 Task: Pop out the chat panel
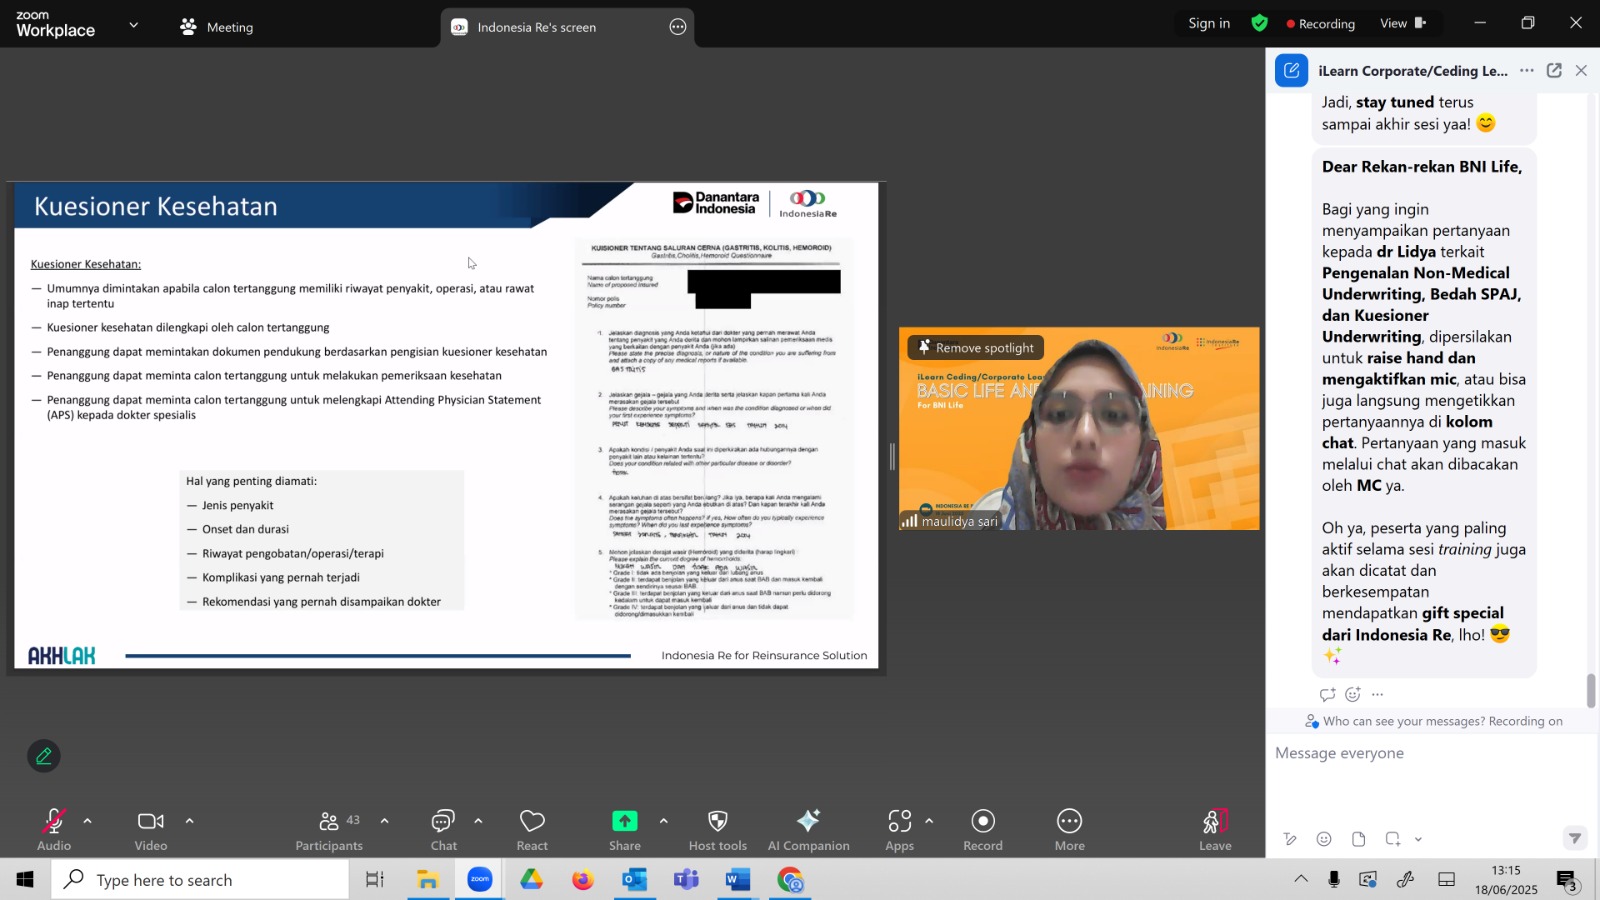pos(1554,70)
